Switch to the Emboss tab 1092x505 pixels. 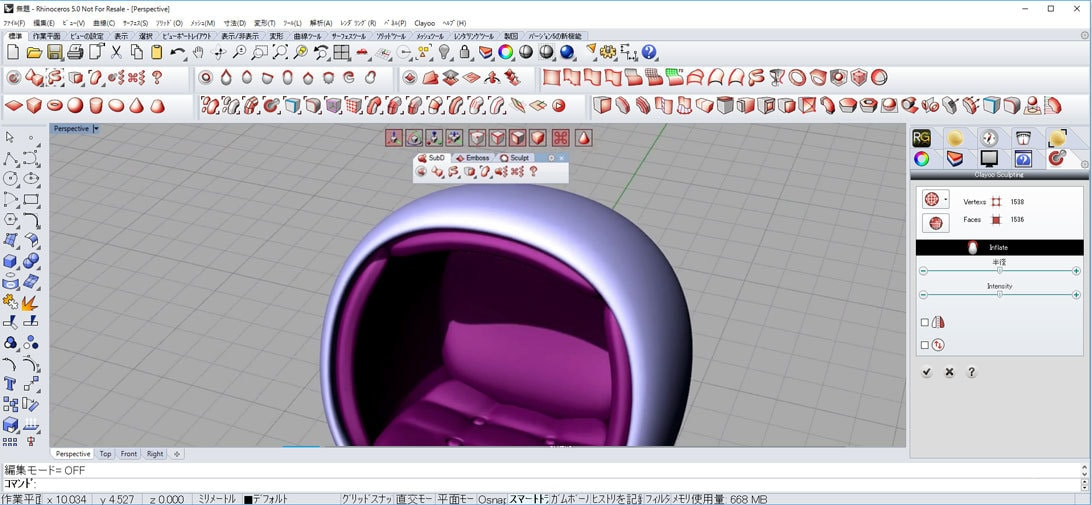[x=472, y=158]
